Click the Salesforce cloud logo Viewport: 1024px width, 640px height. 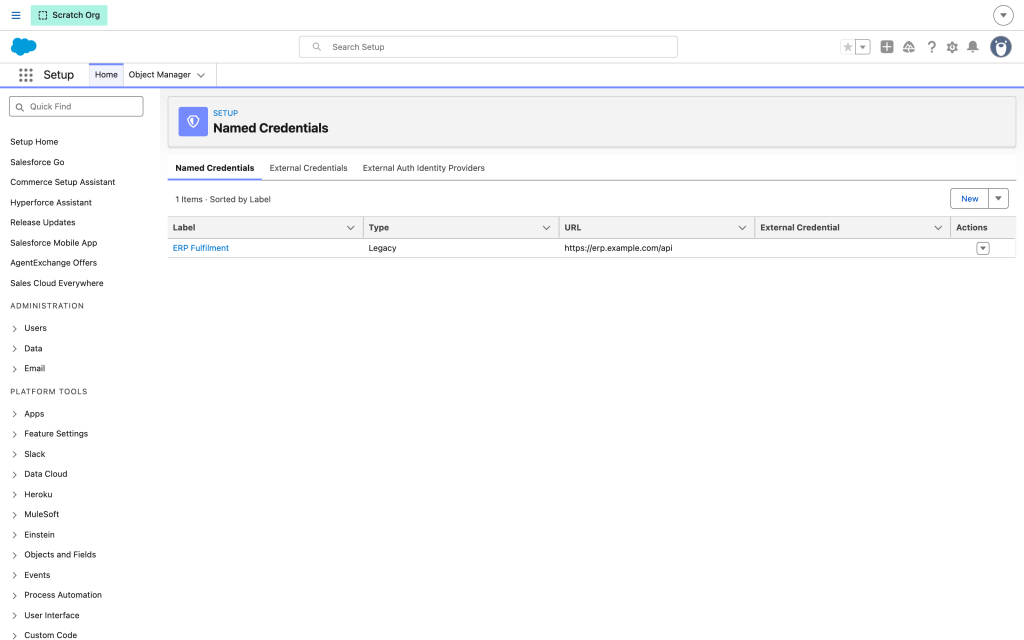[24, 46]
